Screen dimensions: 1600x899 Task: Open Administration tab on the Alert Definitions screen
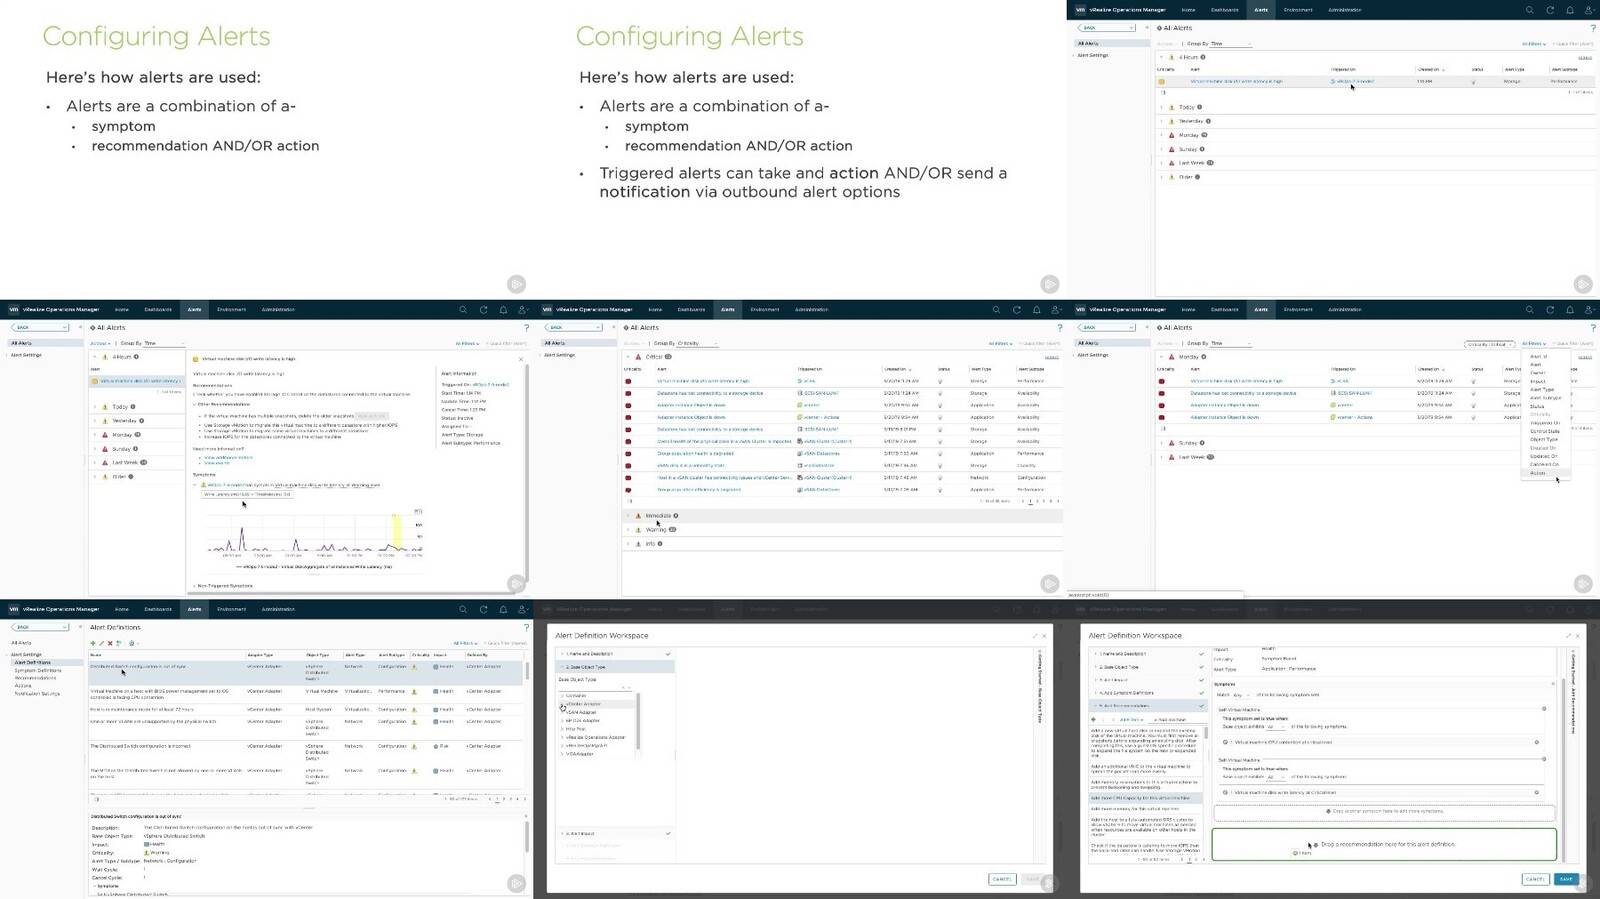pyautogui.click(x=278, y=609)
